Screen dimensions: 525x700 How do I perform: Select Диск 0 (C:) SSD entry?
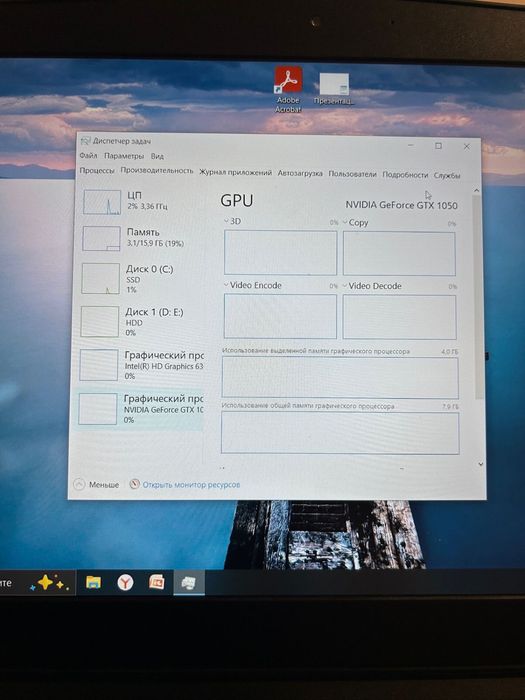point(141,279)
